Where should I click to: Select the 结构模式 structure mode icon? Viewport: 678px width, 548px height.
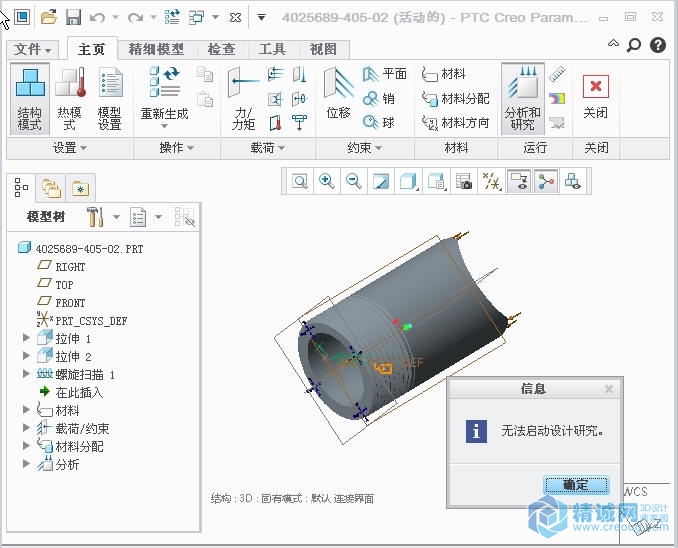30,99
